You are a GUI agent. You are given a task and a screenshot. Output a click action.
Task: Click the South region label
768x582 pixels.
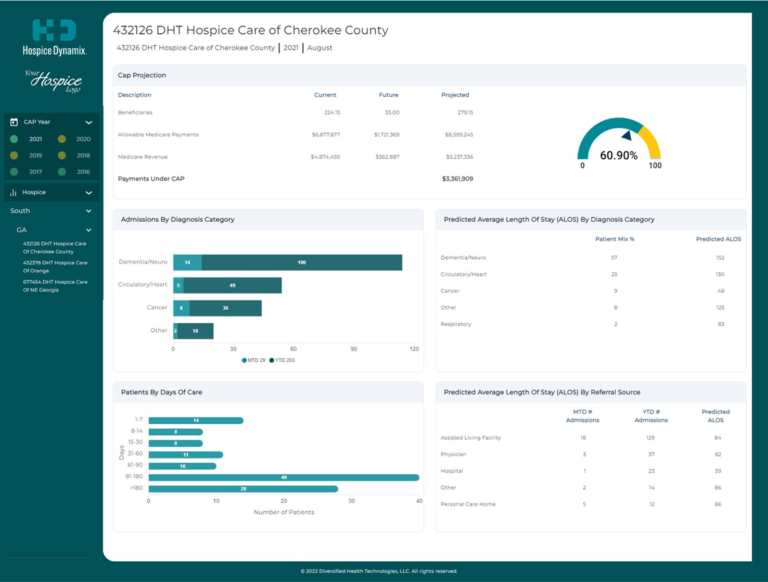(x=20, y=211)
